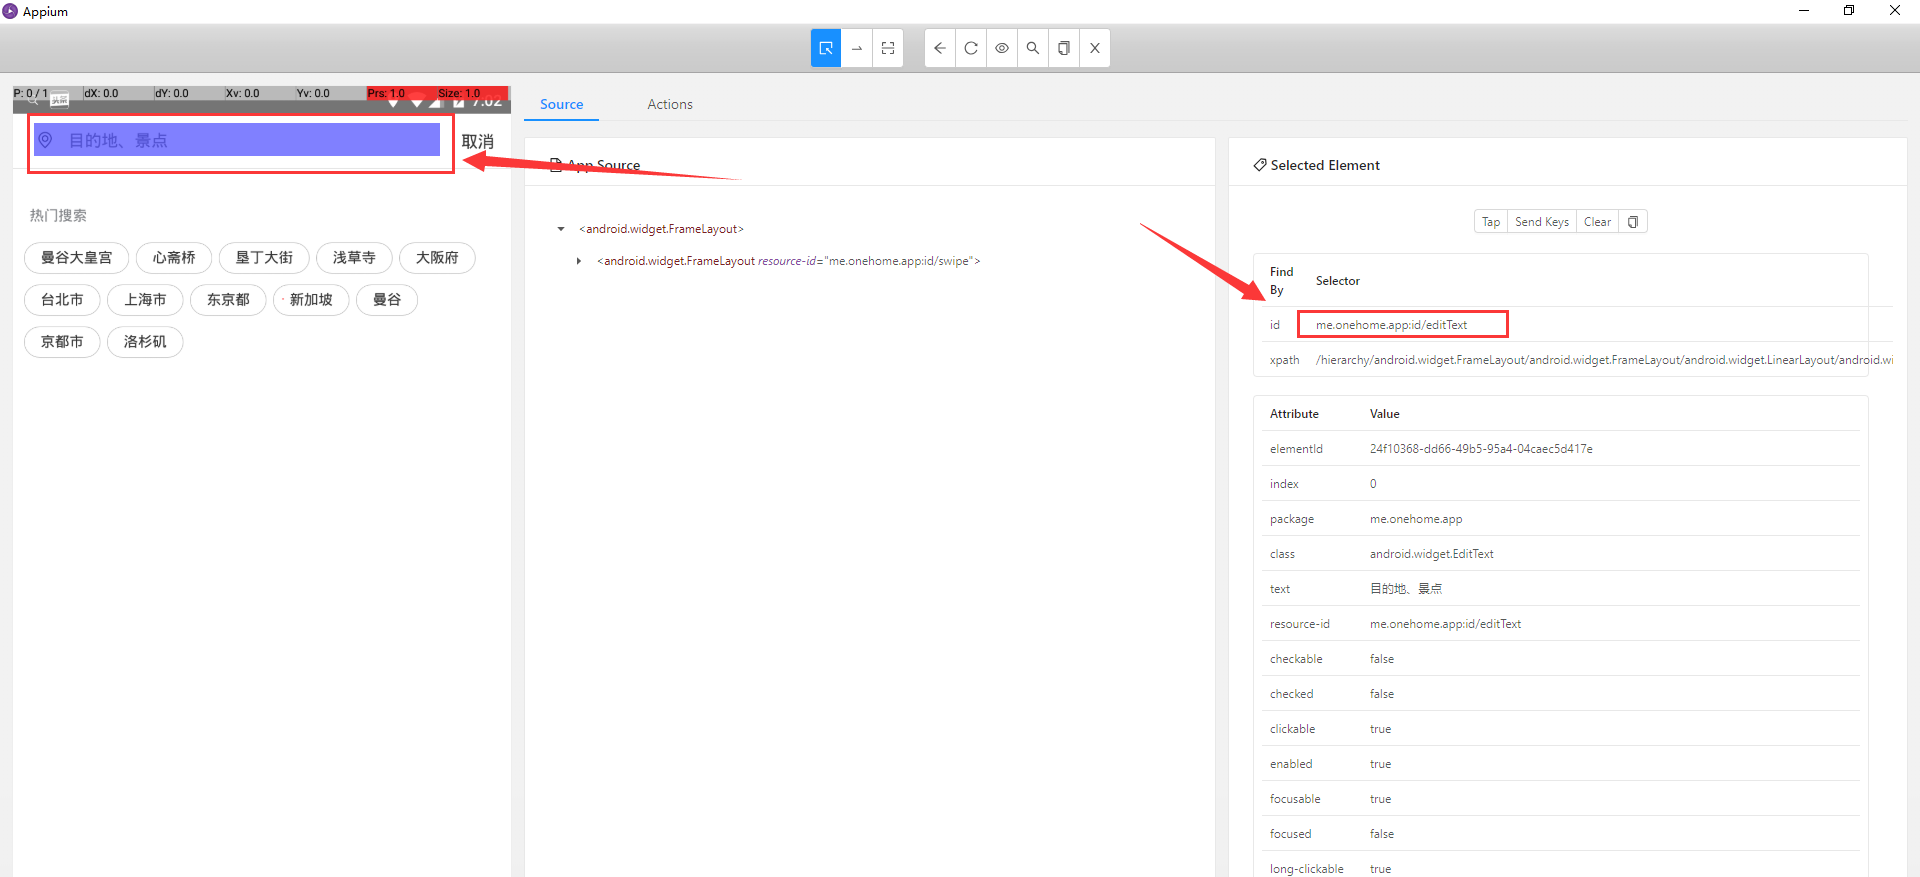Switch to the Actions tab
1920x877 pixels.
point(670,104)
